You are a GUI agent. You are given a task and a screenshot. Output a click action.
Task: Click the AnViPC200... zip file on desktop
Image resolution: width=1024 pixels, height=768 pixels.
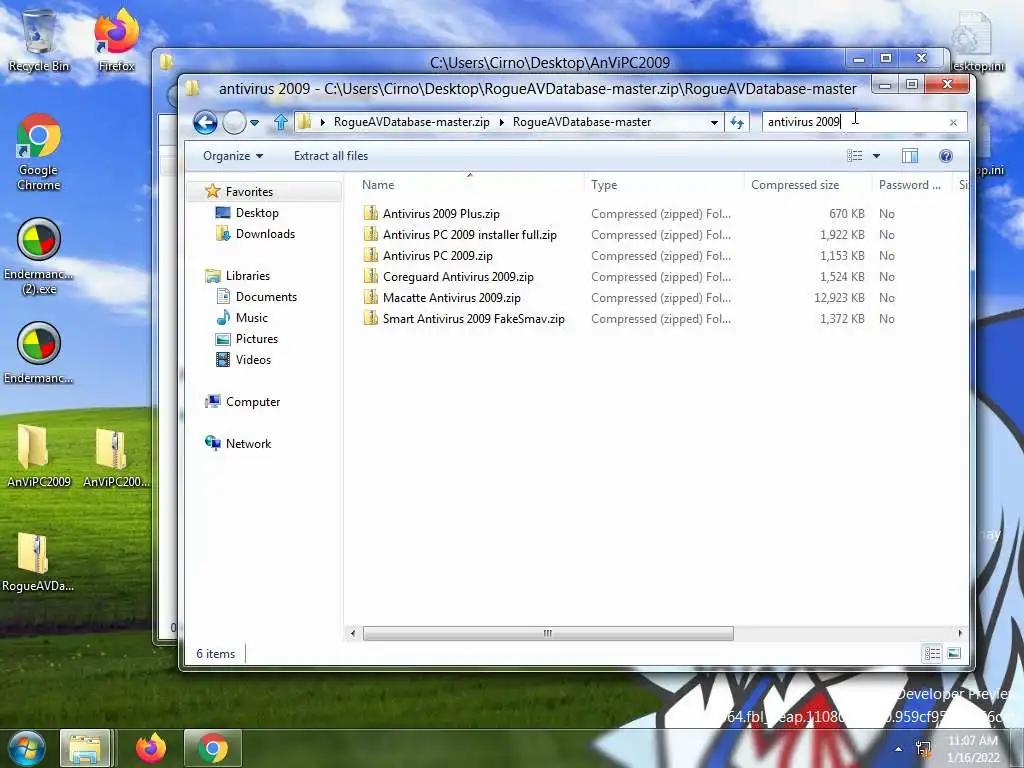116,456
